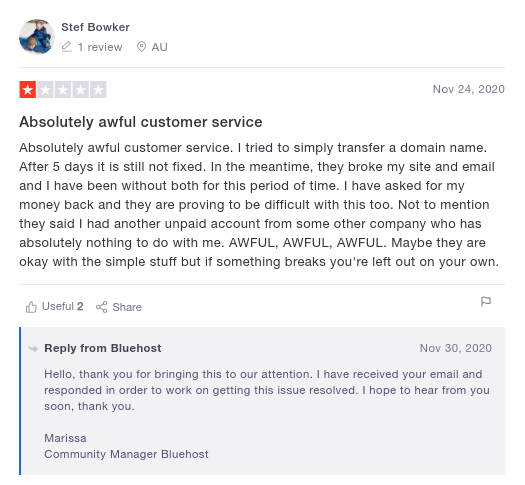525x485 pixels.
Task: Click the review date Nov 24, 2020
Action: [468, 89]
